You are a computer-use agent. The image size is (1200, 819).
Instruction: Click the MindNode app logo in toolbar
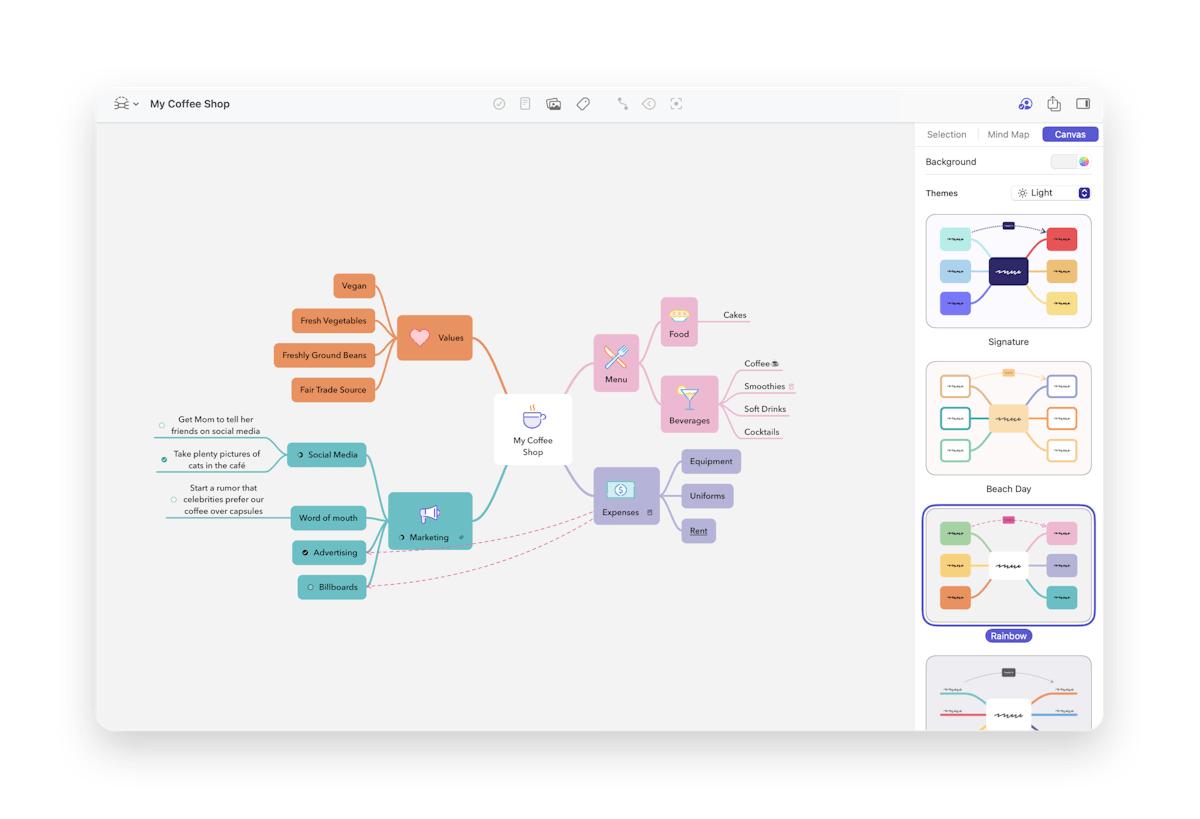(121, 104)
